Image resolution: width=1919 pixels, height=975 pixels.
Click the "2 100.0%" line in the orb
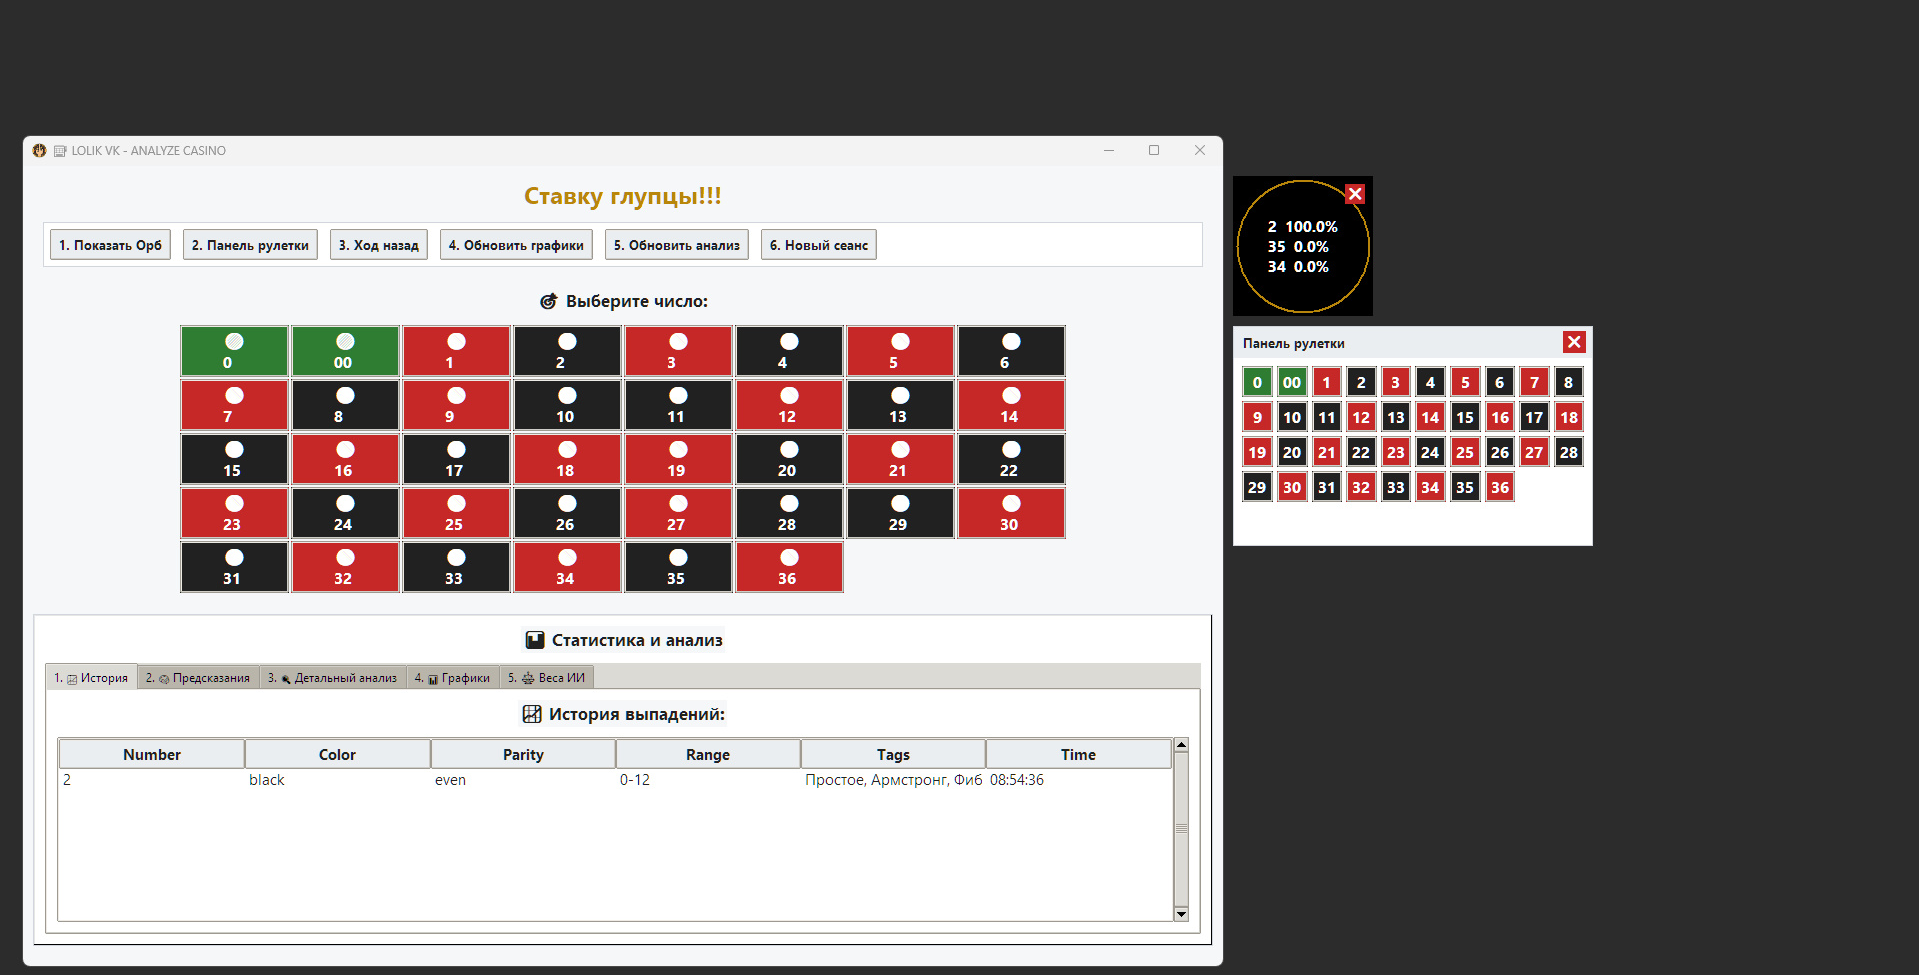[x=1302, y=227]
